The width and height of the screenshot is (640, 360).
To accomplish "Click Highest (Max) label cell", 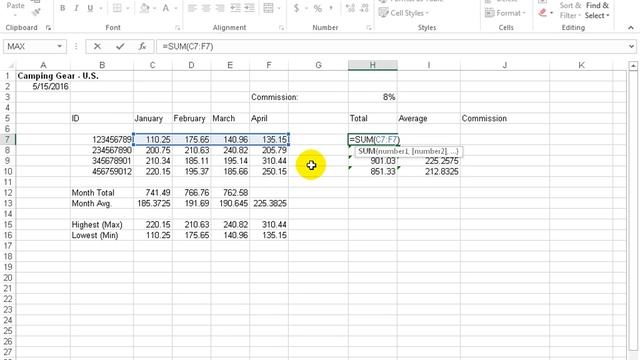I will [102, 224].
